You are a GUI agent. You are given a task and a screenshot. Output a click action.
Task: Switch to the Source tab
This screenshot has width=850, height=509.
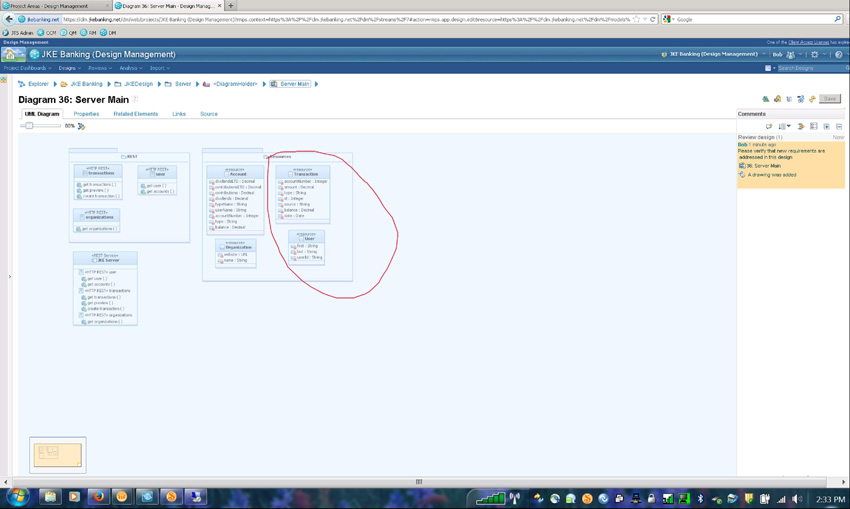coord(209,114)
